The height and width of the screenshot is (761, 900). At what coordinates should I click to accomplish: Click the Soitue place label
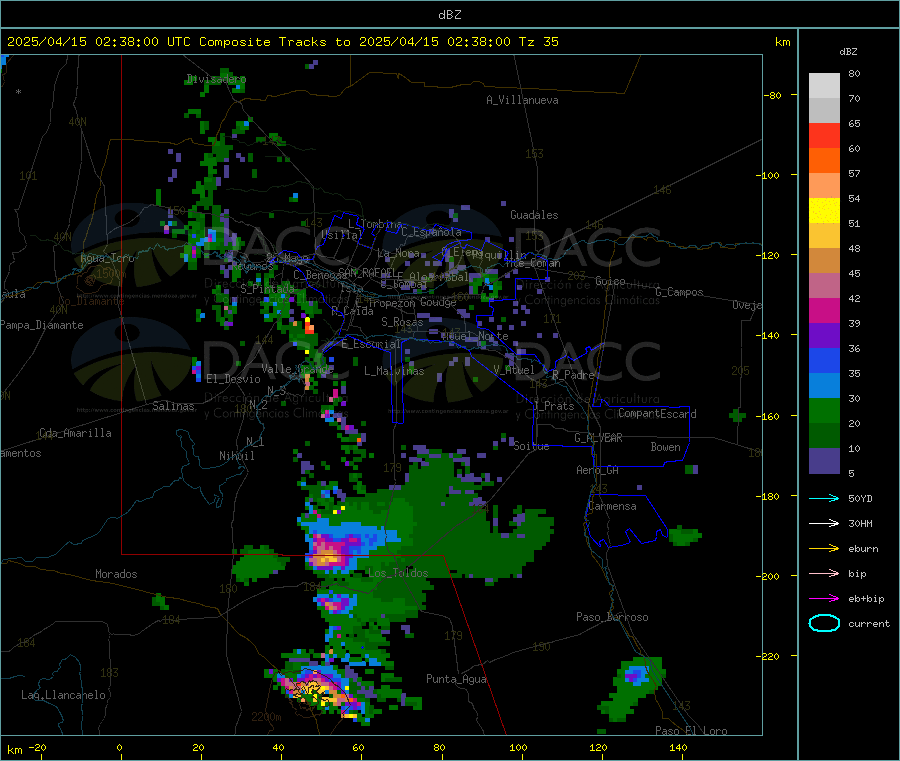click(x=531, y=446)
